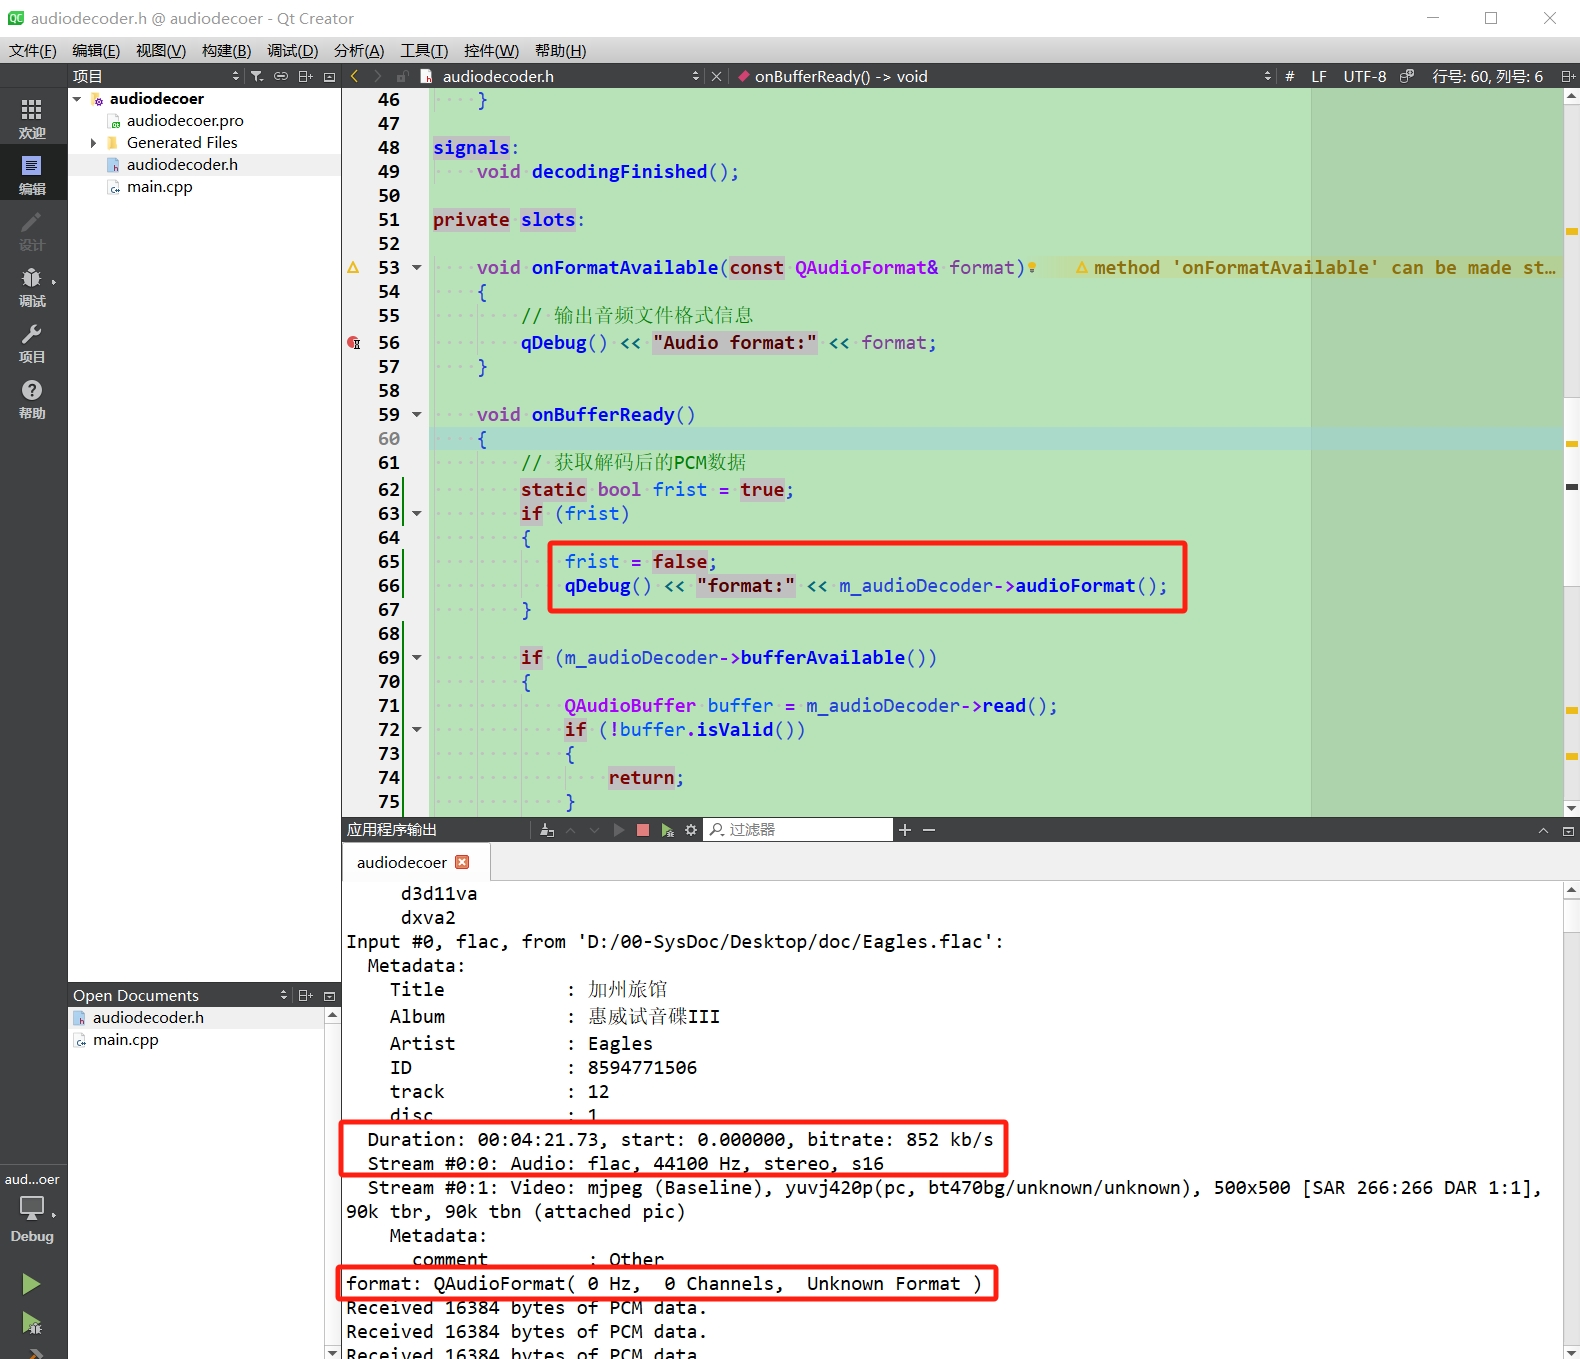Open the 工具(T) menu
The height and width of the screenshot is (1359, 1580).
[424, 51]
